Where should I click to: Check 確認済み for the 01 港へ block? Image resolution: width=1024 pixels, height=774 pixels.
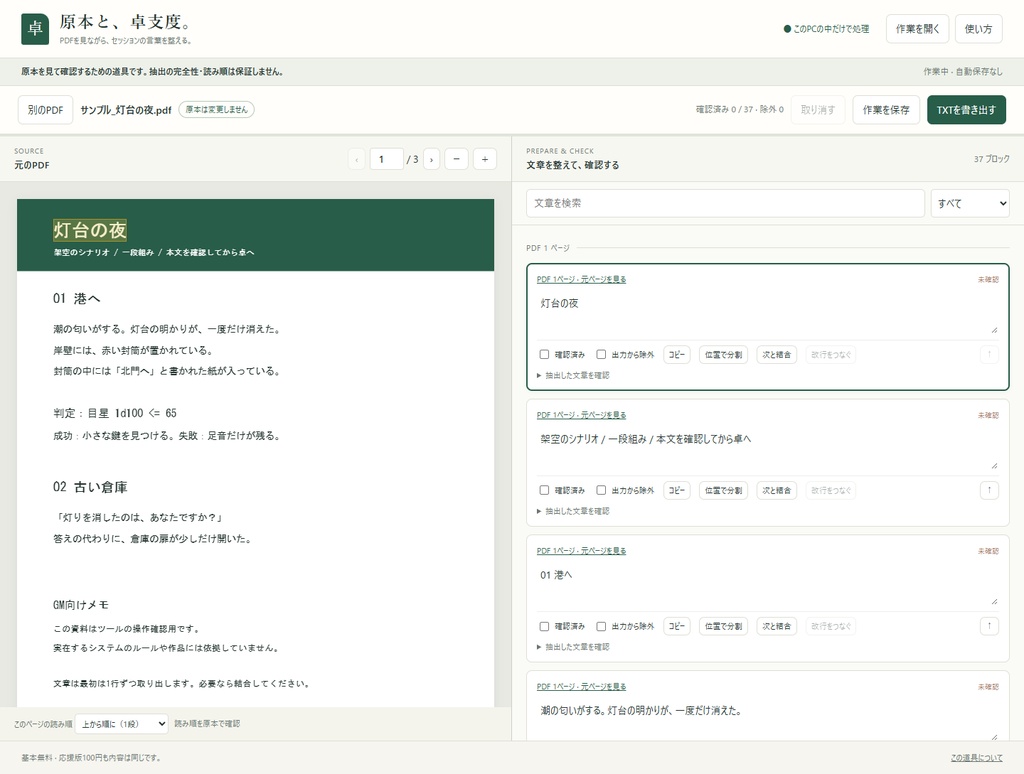click(544, 626)
